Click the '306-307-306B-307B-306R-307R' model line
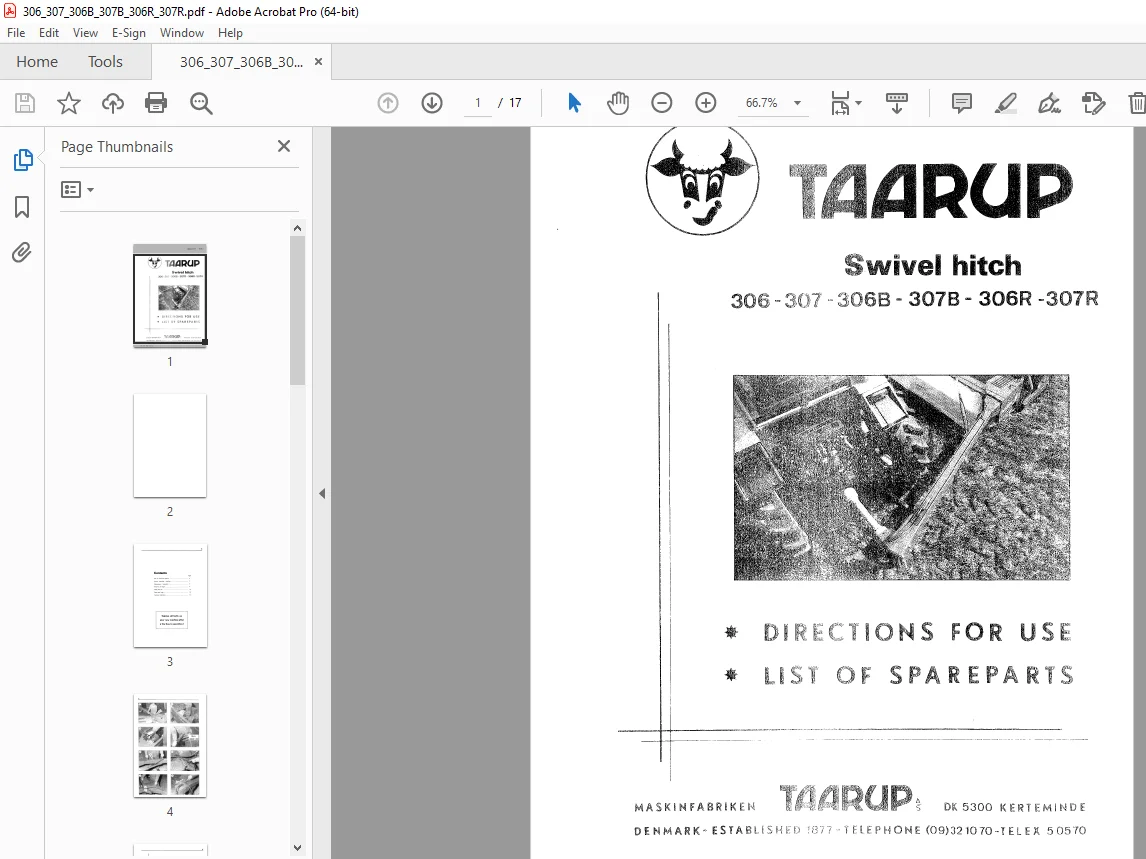The image size is (1146, 859). [x=914, y=300]
